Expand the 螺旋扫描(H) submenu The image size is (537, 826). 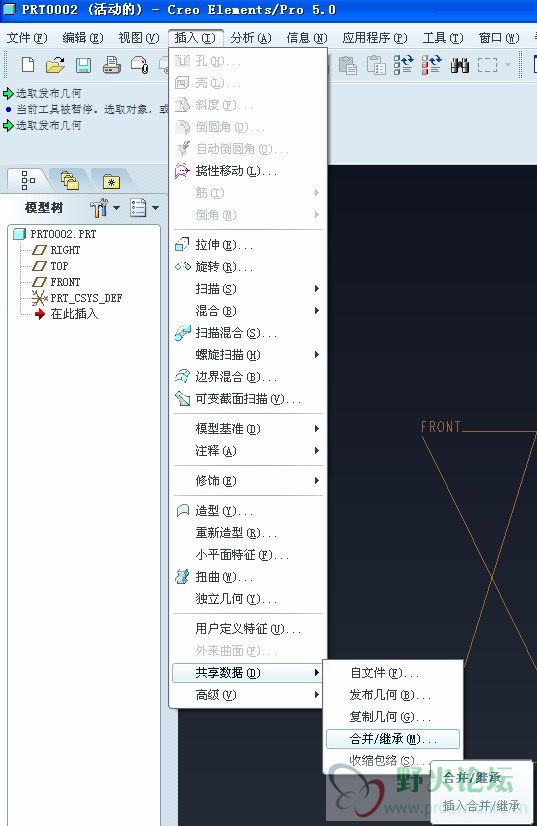click(x=247, y=355)
